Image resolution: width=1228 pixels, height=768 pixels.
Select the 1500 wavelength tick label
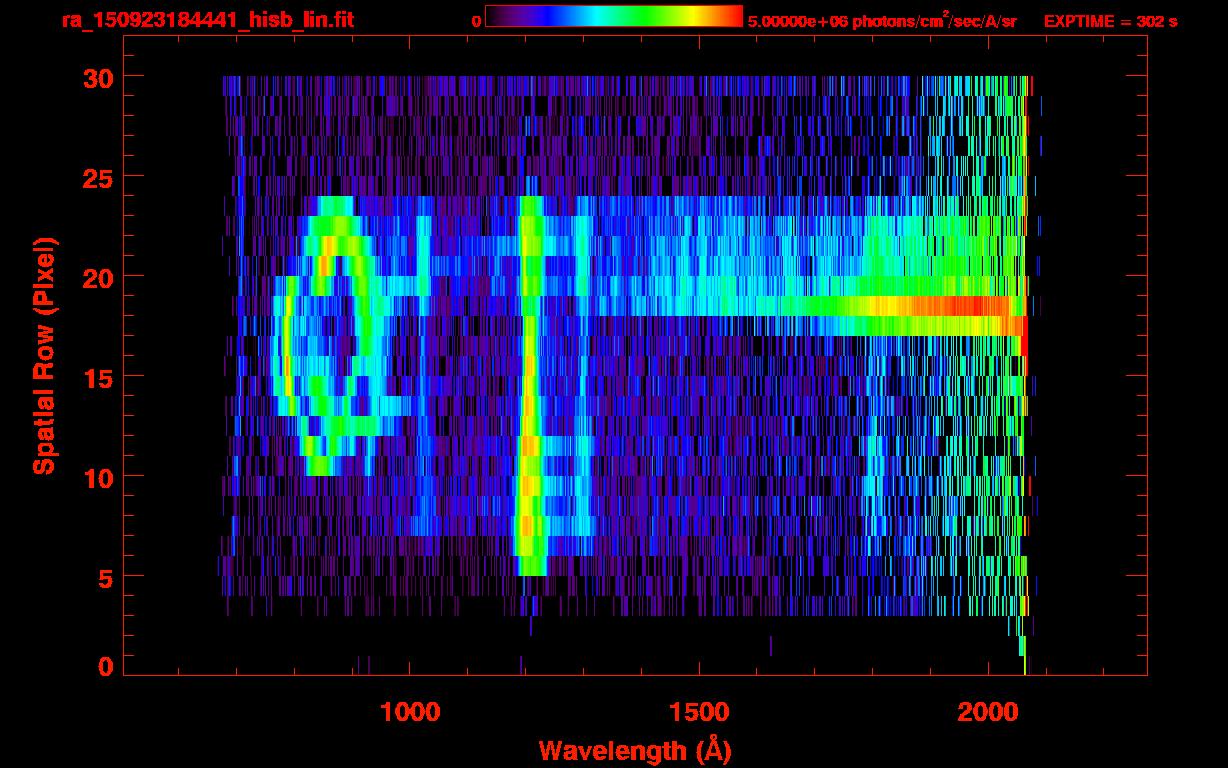point(698,712)
